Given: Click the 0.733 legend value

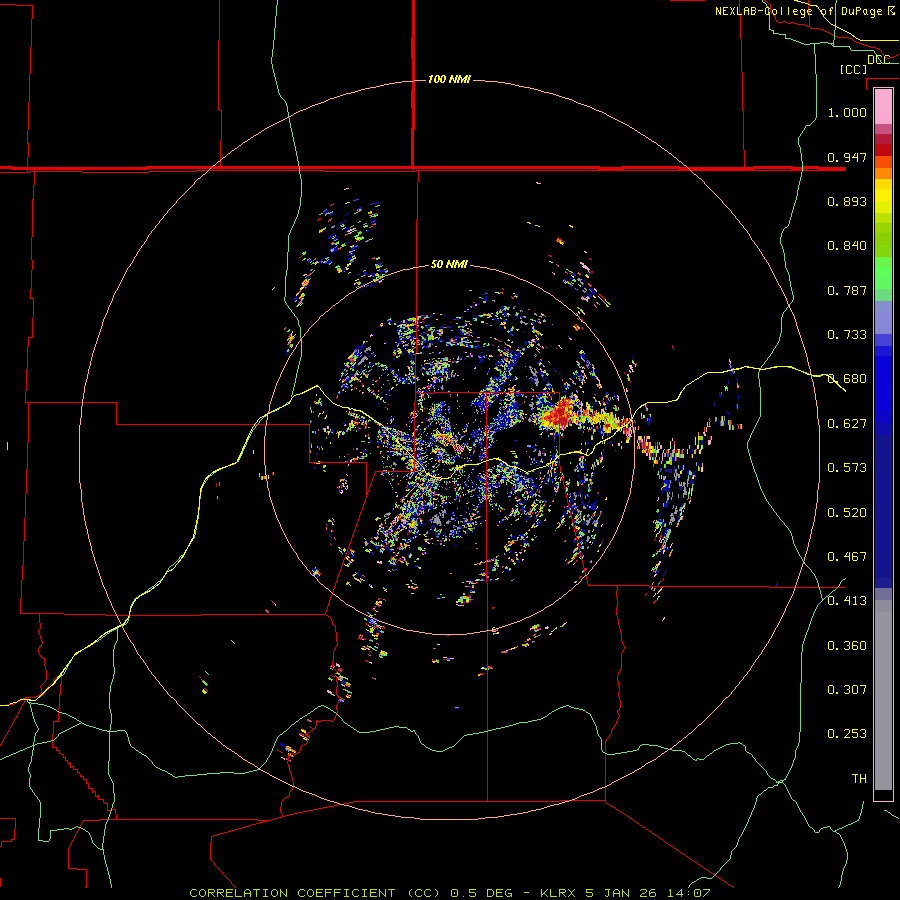Looking at the screenshot, I should [847, 335].
